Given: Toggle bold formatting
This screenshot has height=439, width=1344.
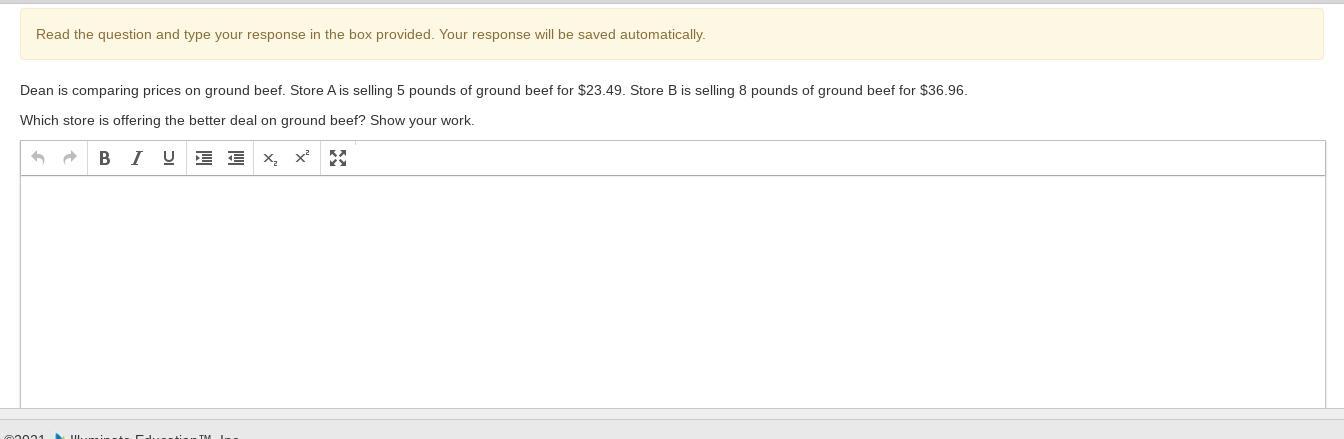Looking at the screenshot, I should pos(104,158).
